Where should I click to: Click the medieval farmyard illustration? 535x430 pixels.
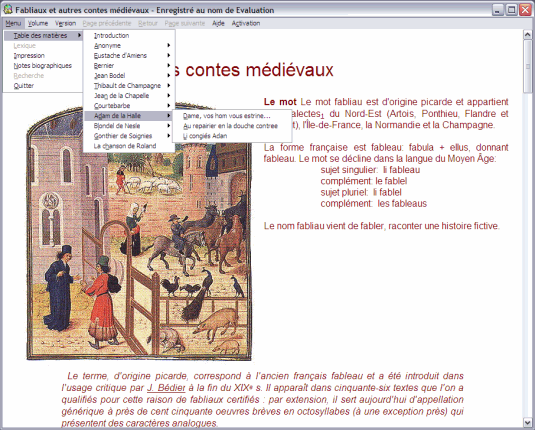coord(140,231)
